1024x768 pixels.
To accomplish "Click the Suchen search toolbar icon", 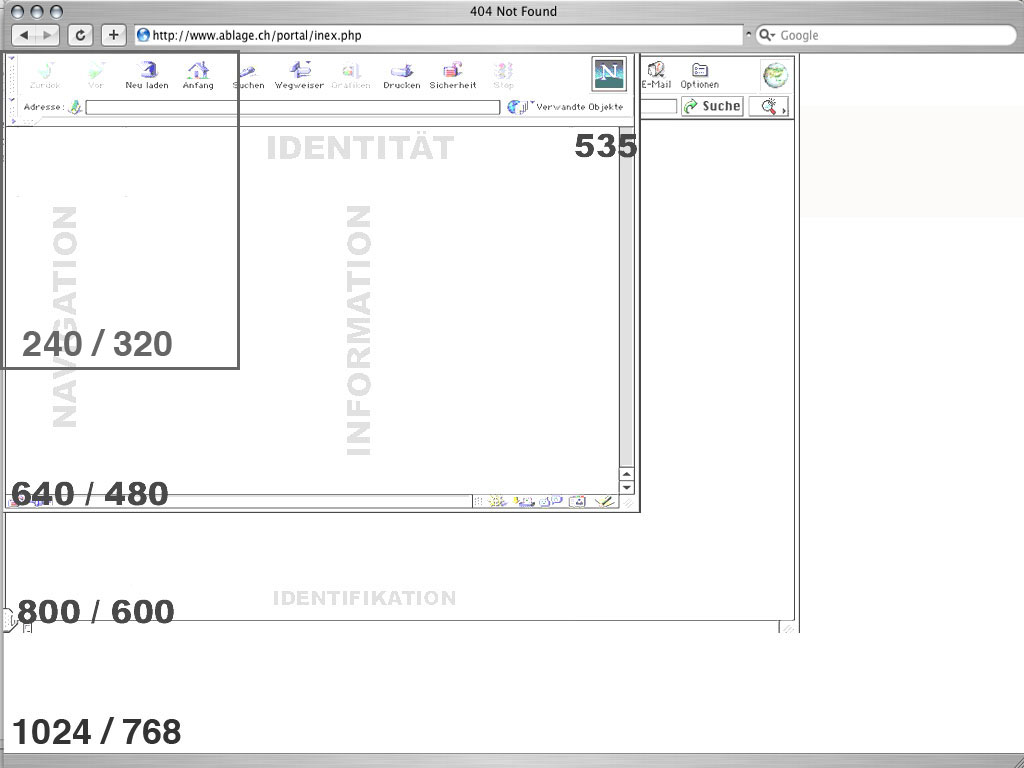I will click(x=249, y=75).
